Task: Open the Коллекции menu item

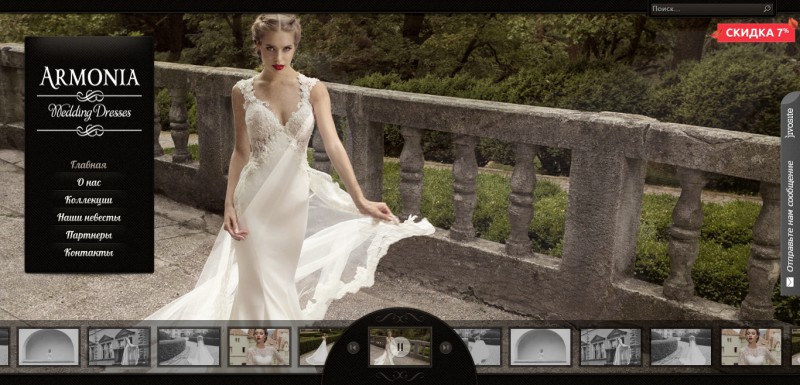Action: coord(89,199)
